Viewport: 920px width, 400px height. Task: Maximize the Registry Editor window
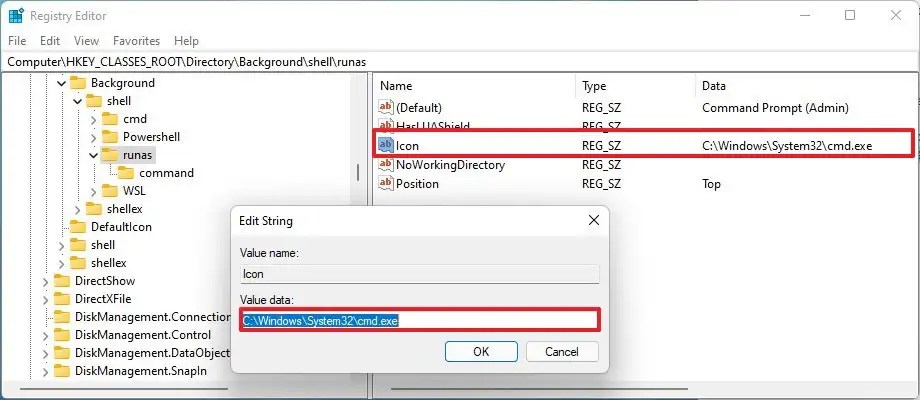(x=850, y=16)
